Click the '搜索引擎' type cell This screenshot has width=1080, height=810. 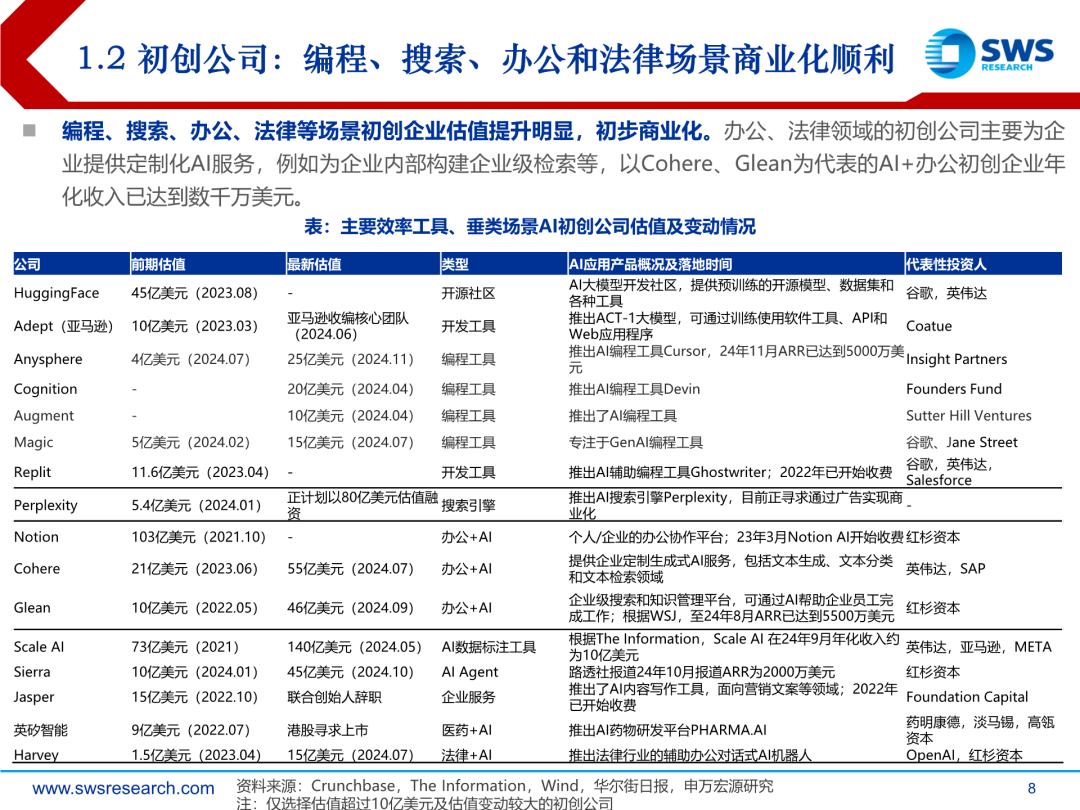pyautogui.click(x=468, y=506)
